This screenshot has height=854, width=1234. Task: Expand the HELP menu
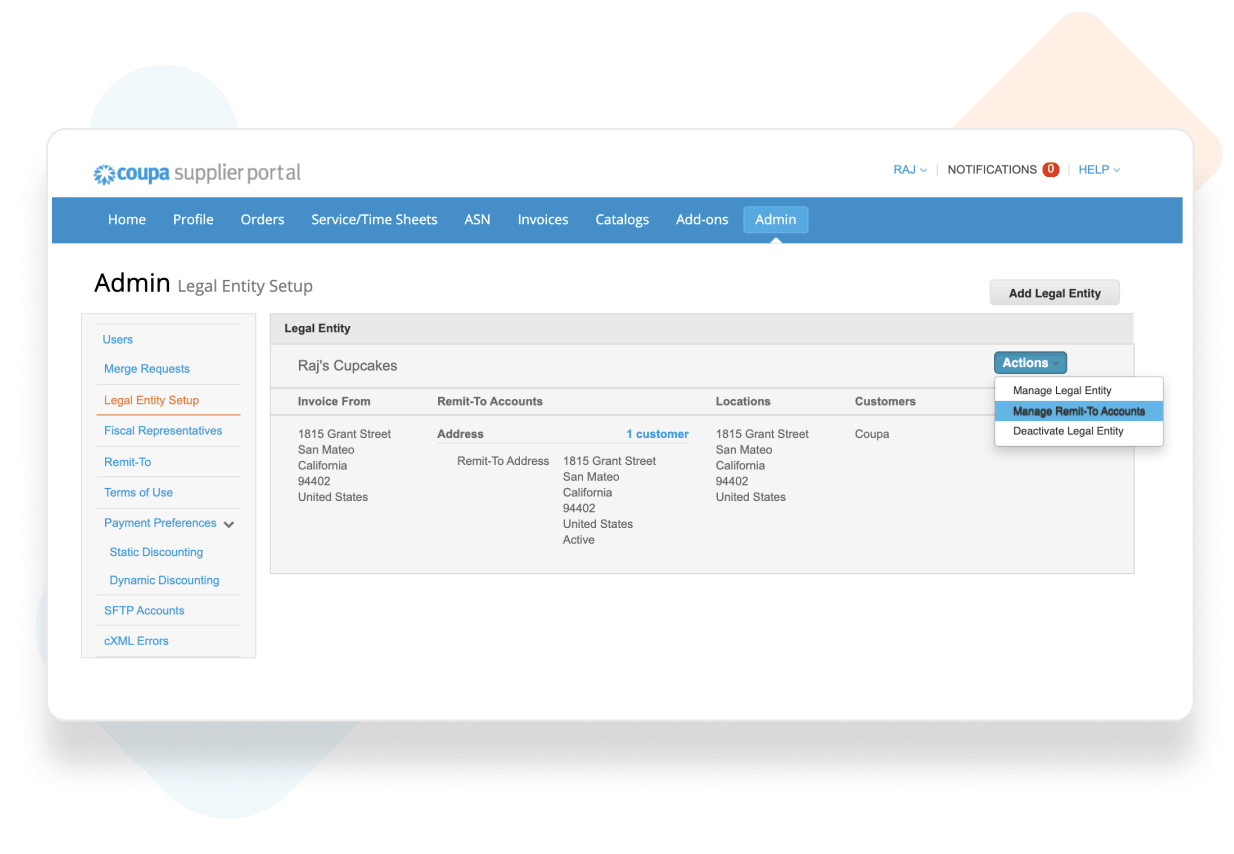coord(1098,170)
